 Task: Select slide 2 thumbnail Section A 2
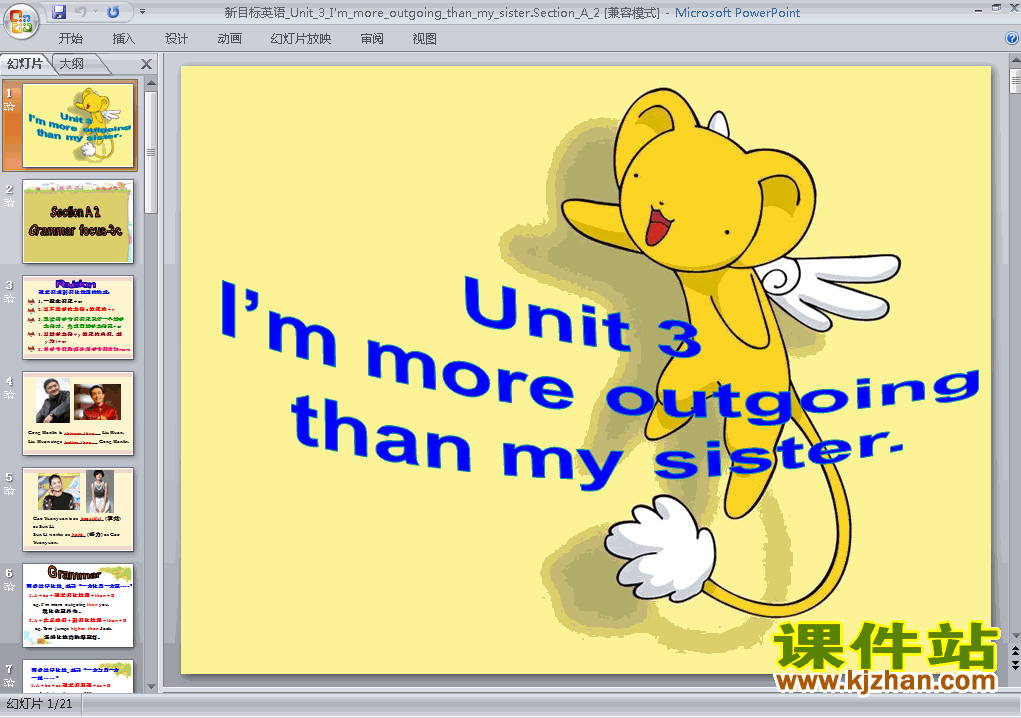(x=78, y=221)
